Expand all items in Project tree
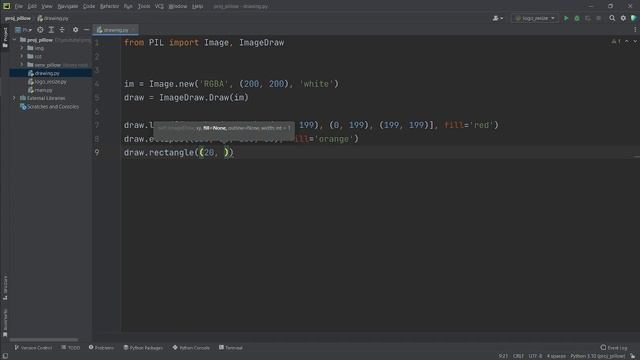Image resolution: width=640 pixels, height=360 pixels. pyautogui.click(x=51, y=30)
